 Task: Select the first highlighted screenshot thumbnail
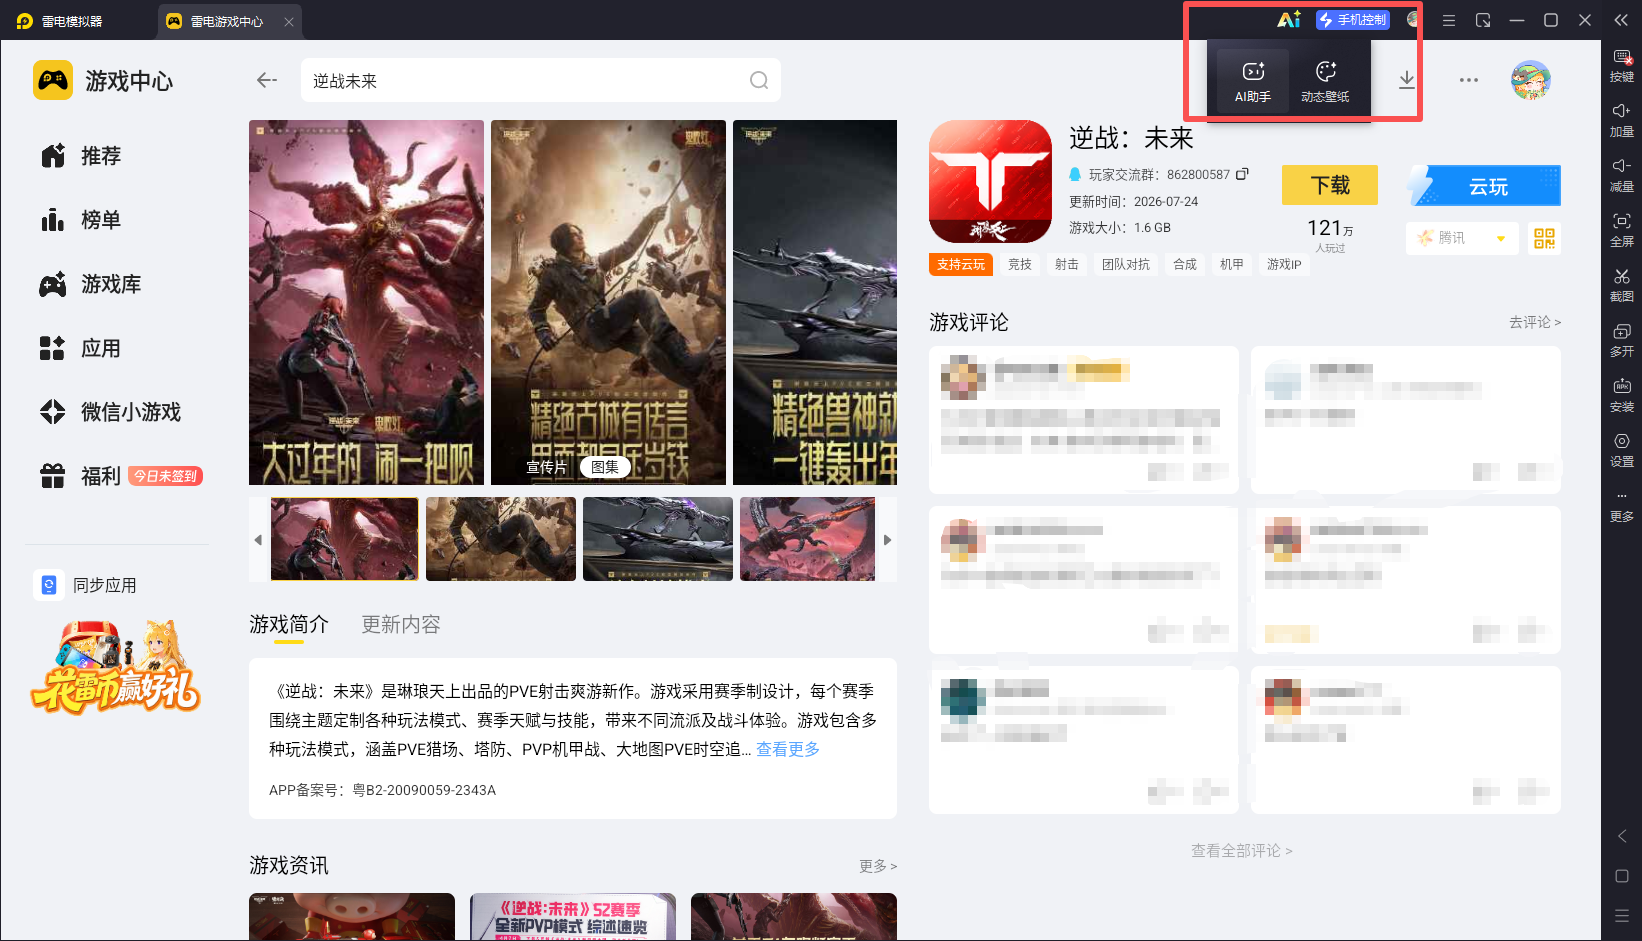click(345, 539)
